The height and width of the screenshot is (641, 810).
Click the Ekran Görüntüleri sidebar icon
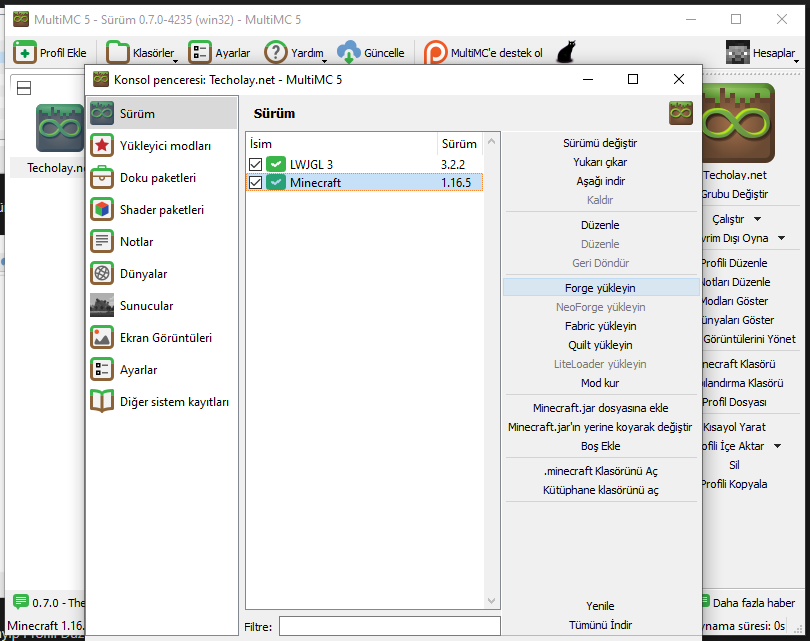coord(102,337)
